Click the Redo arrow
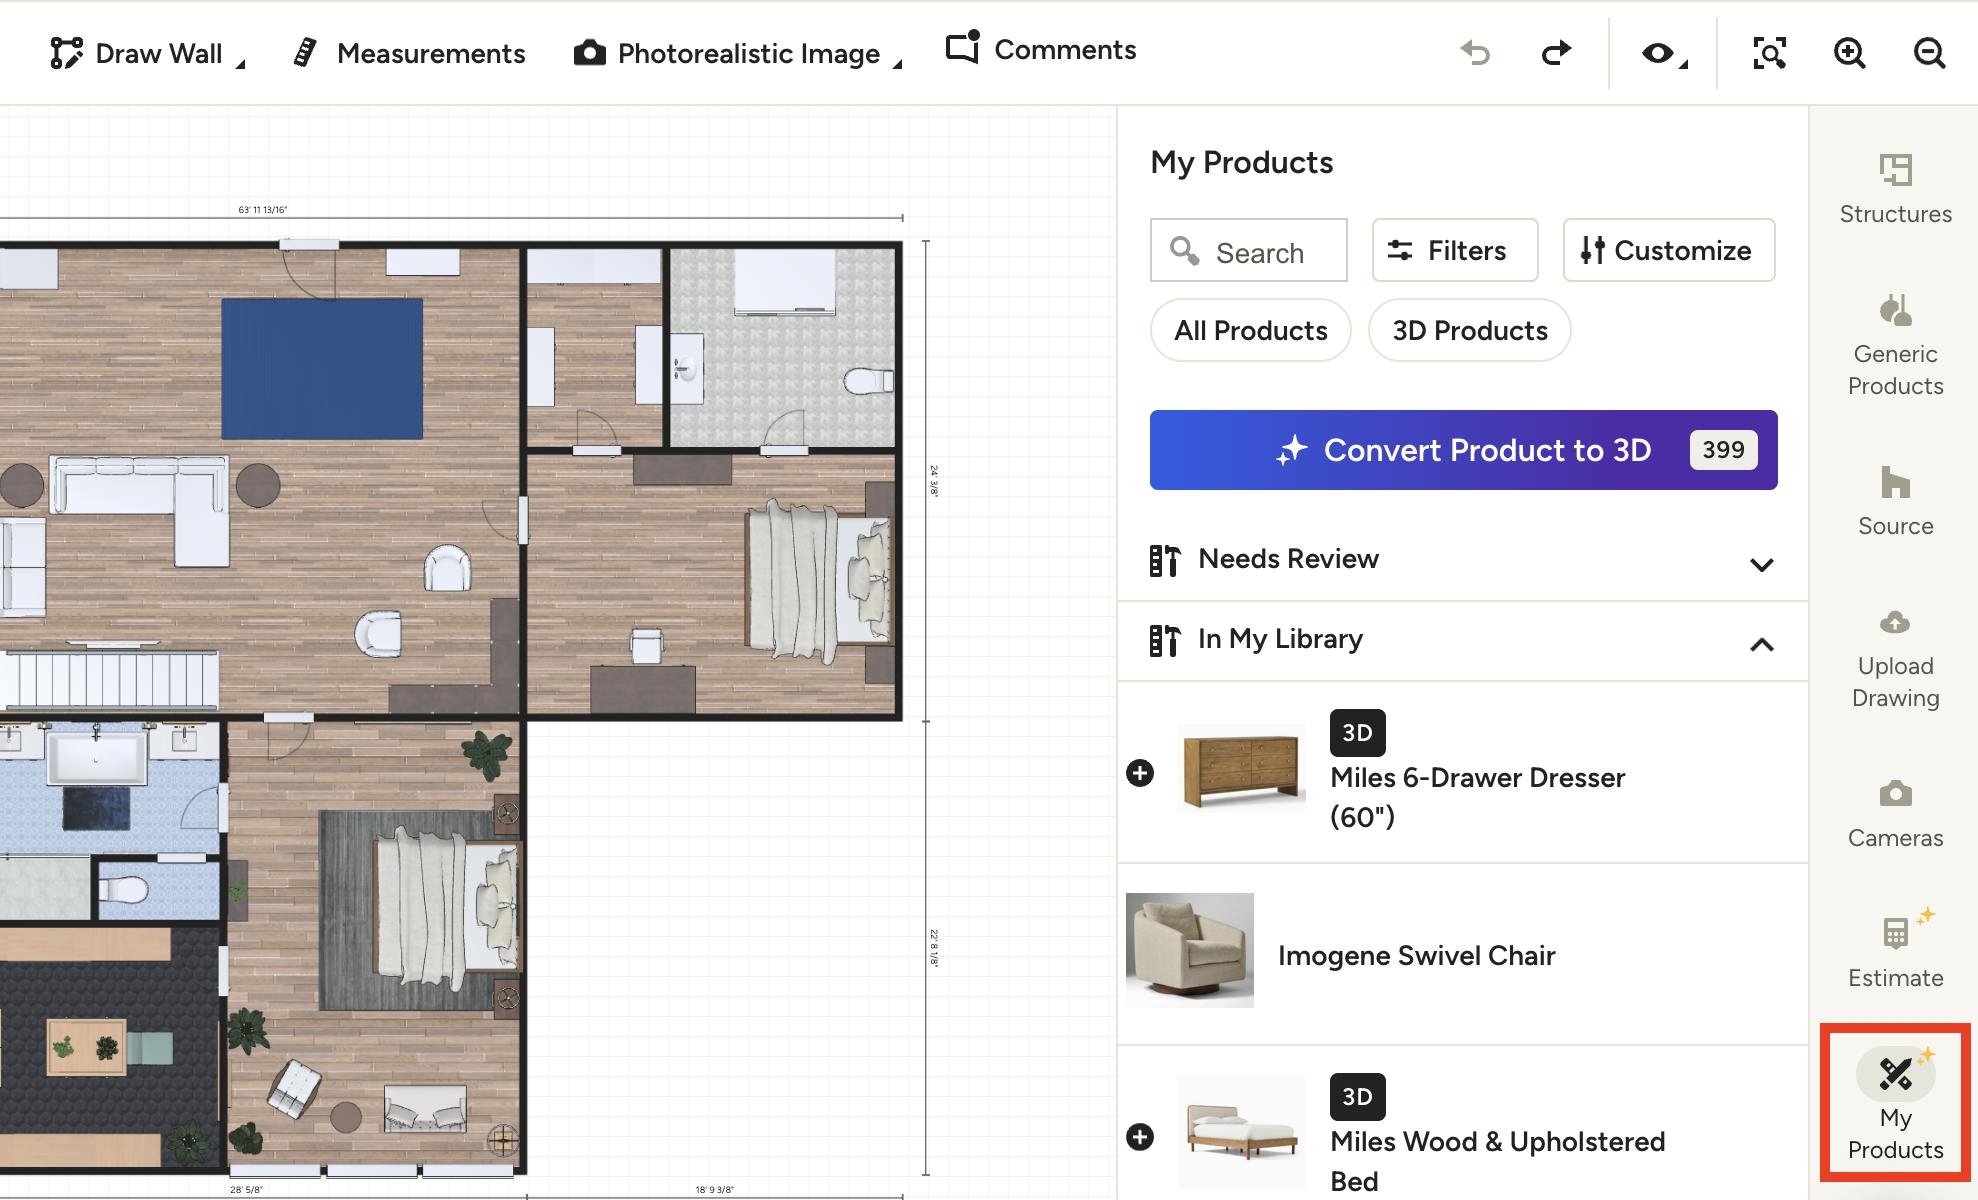This screenshot has width=1978, height=1200. pyautogui.click(x=1556, y=53)
